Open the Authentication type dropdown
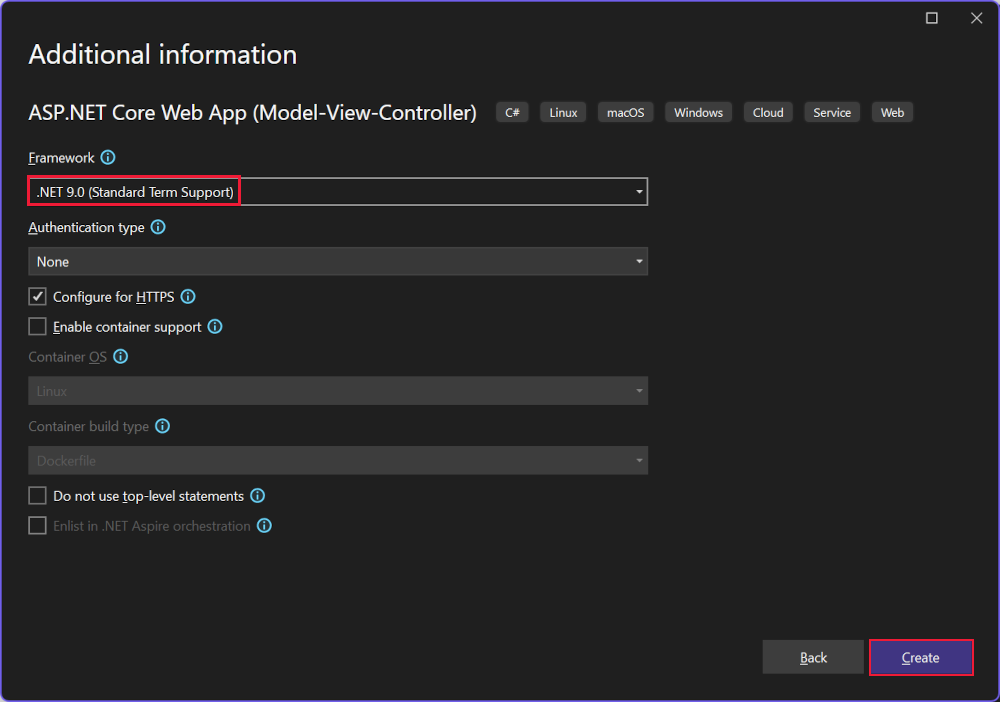 [x=639, y=261]
